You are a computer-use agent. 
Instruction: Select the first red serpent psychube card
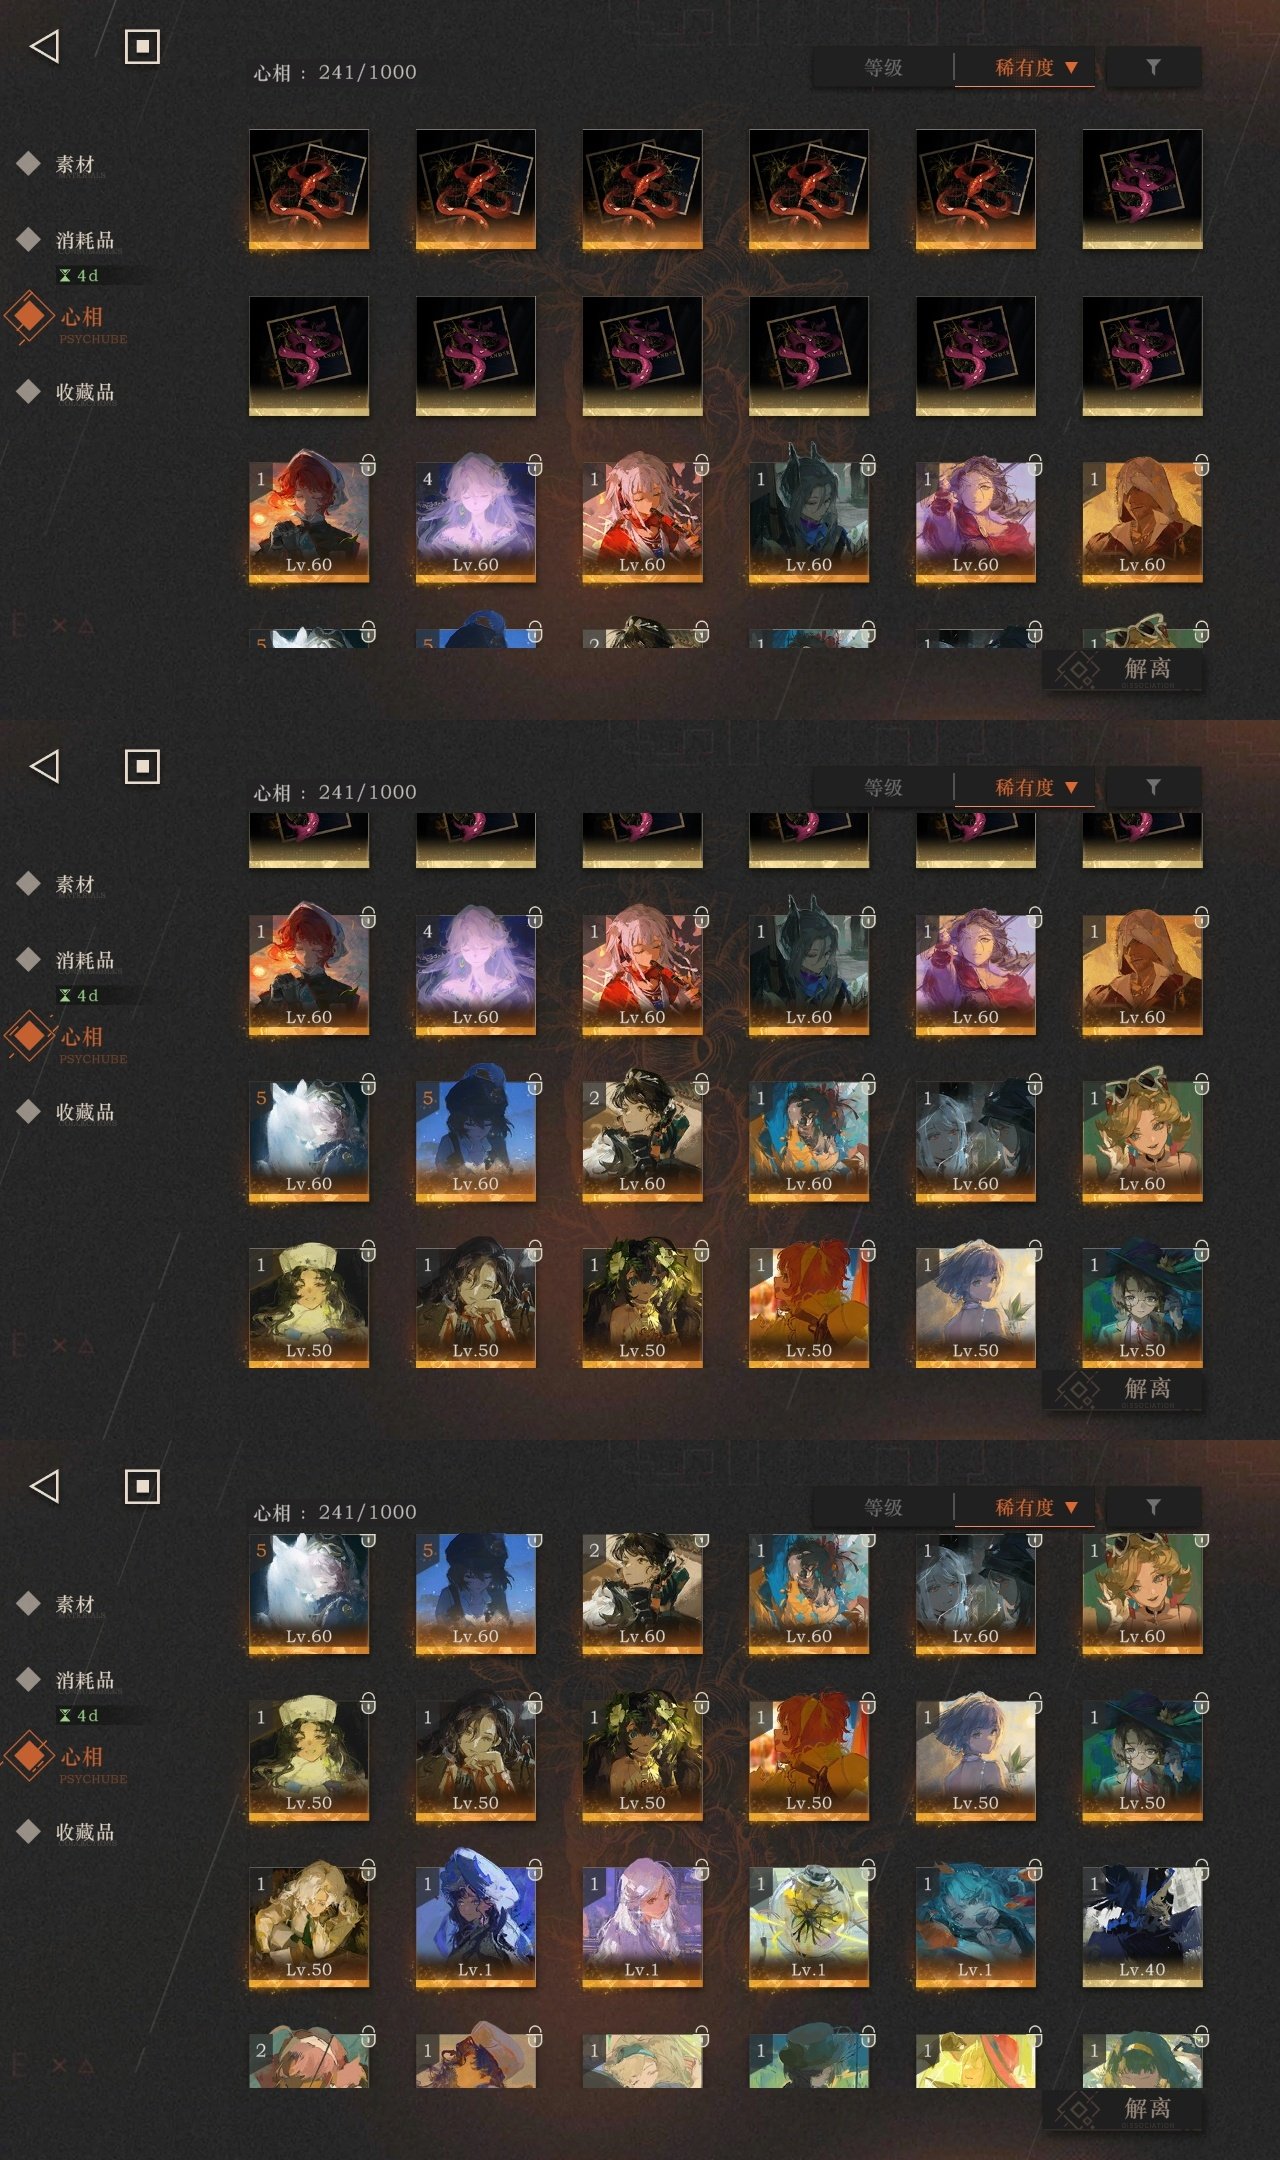309,189
